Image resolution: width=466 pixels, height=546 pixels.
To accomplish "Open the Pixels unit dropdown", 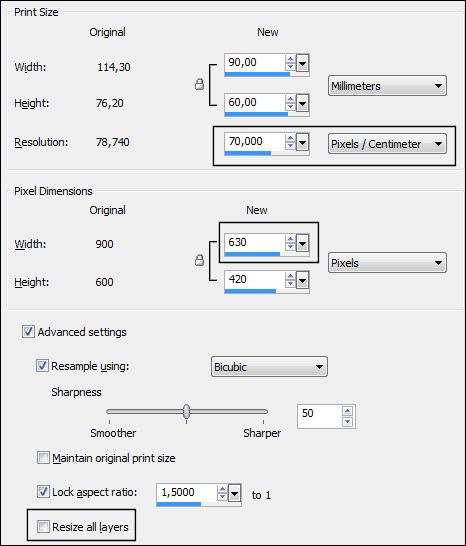I will pyautogui.click(x=387, y=263).
